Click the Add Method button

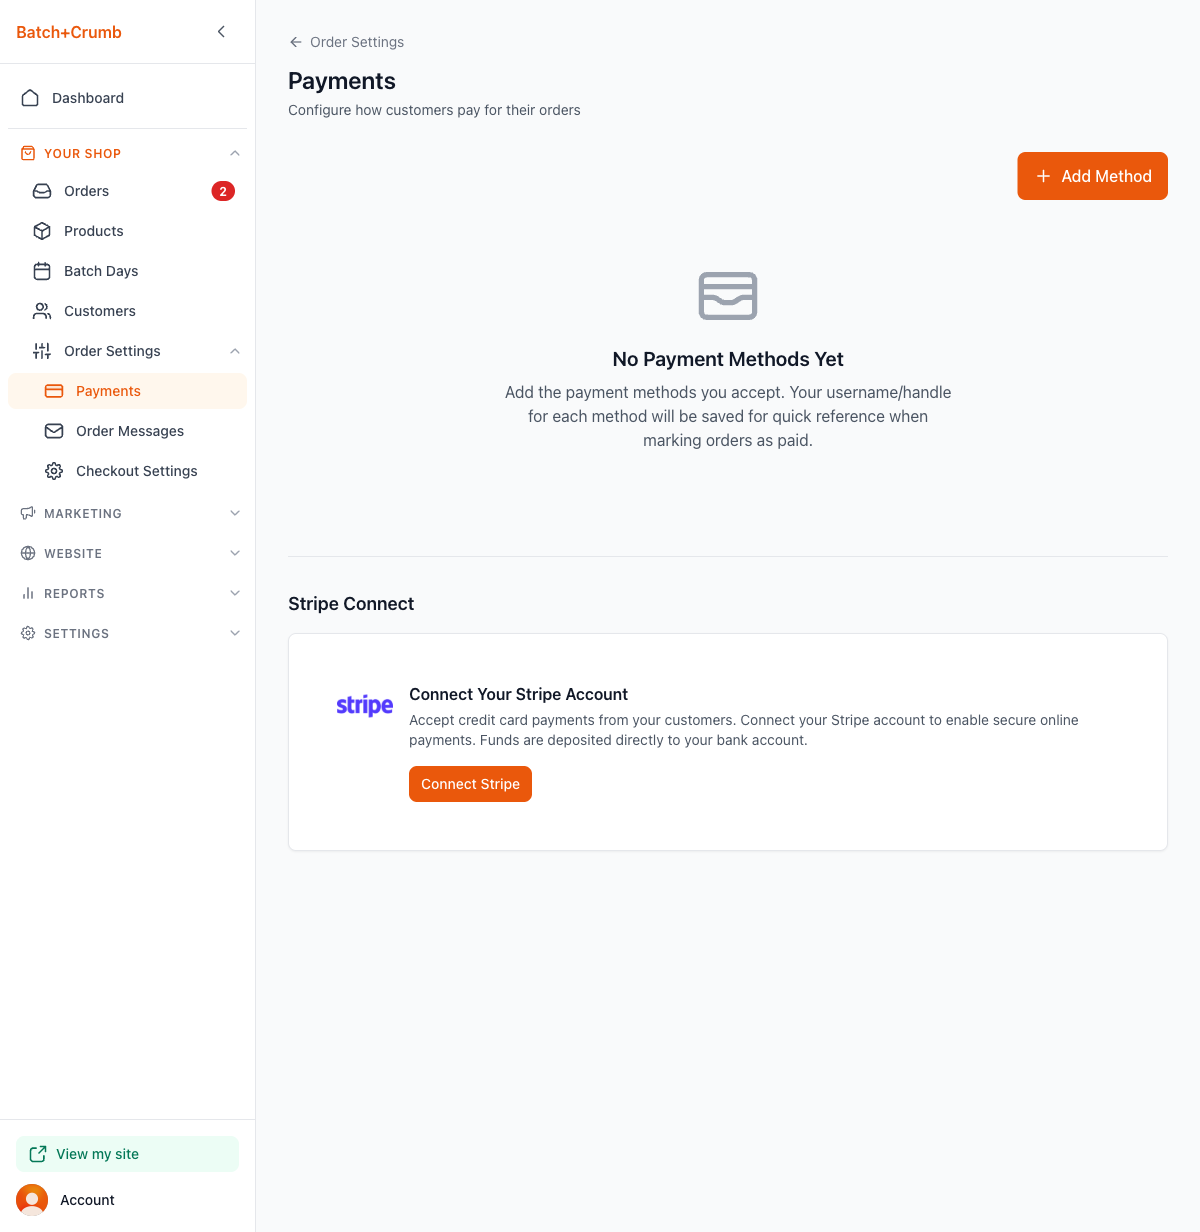[x=1092, y=176]
